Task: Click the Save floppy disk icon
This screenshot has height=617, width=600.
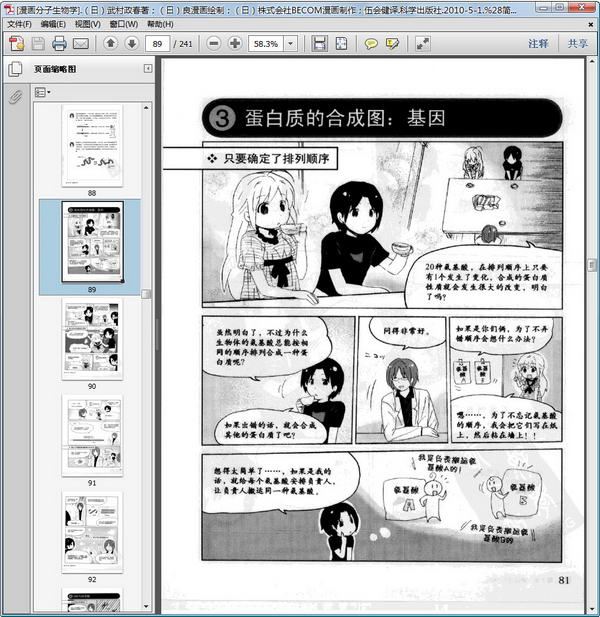Action: pyautogui.click(x=38, y=43)
